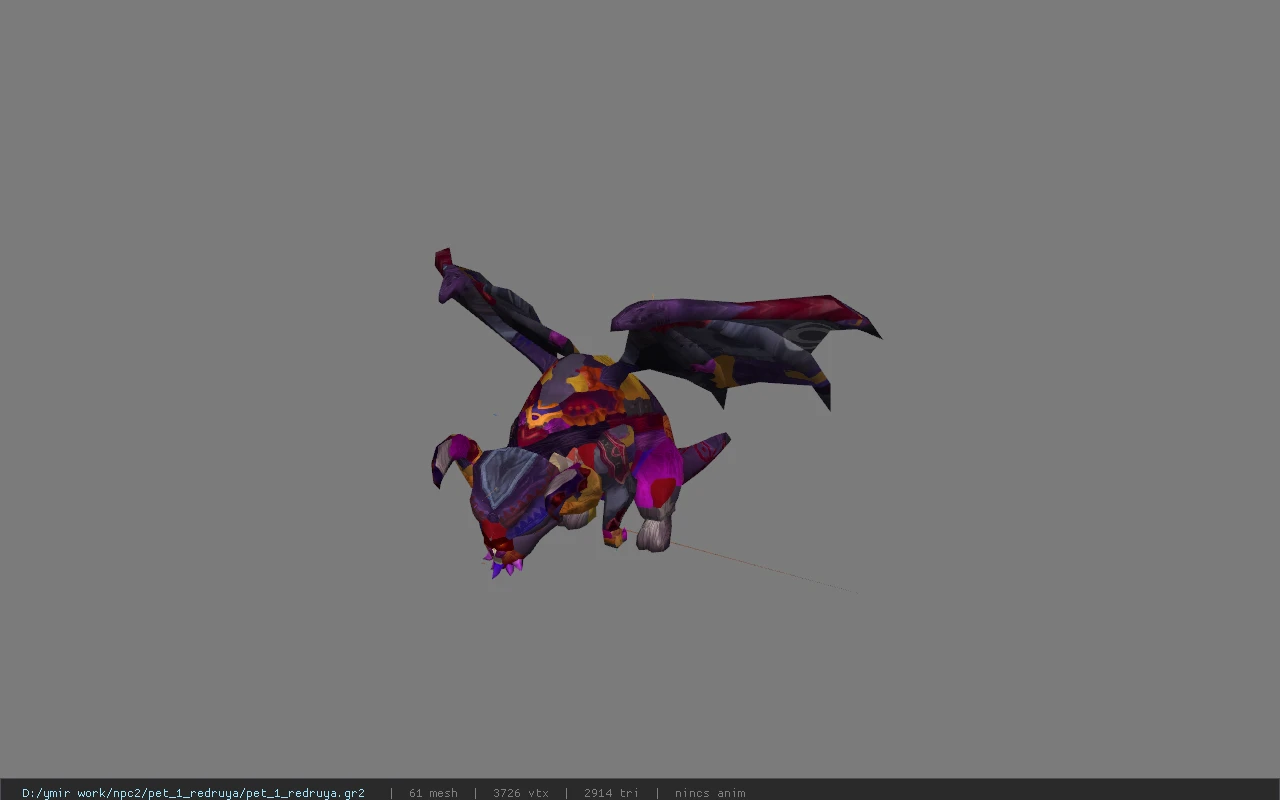Click the "61 mesh" status entry
This screenshot has height=800, width=1280.
coord(433,793)
